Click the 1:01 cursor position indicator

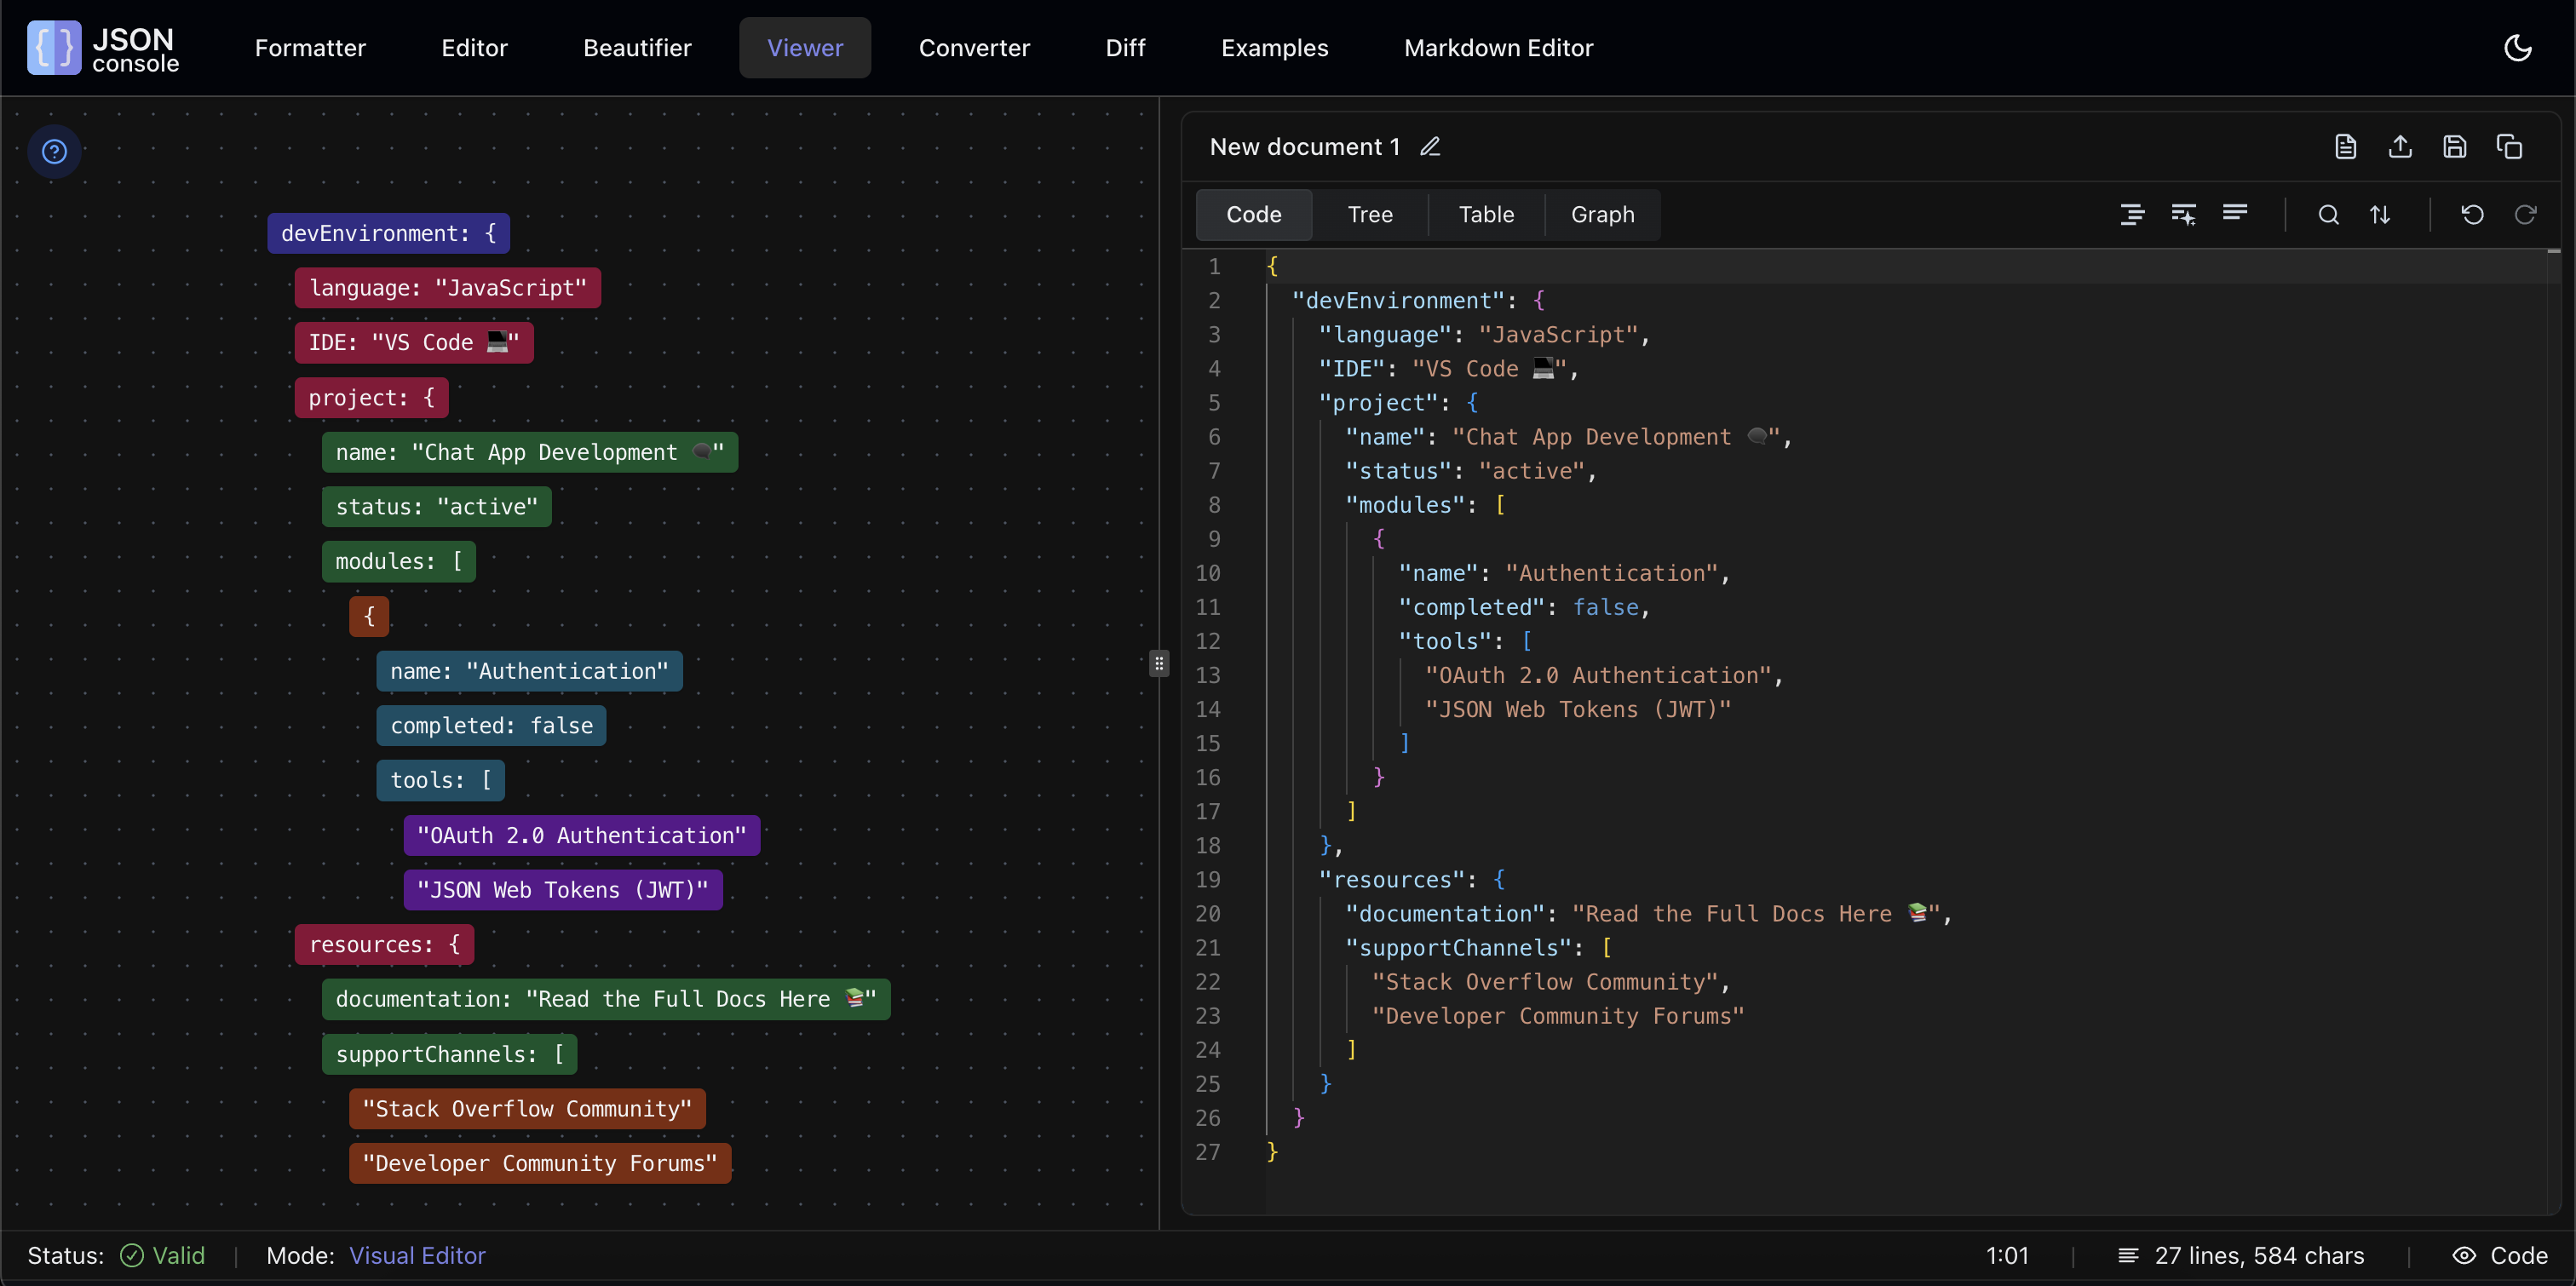tap(2007, 1255)
